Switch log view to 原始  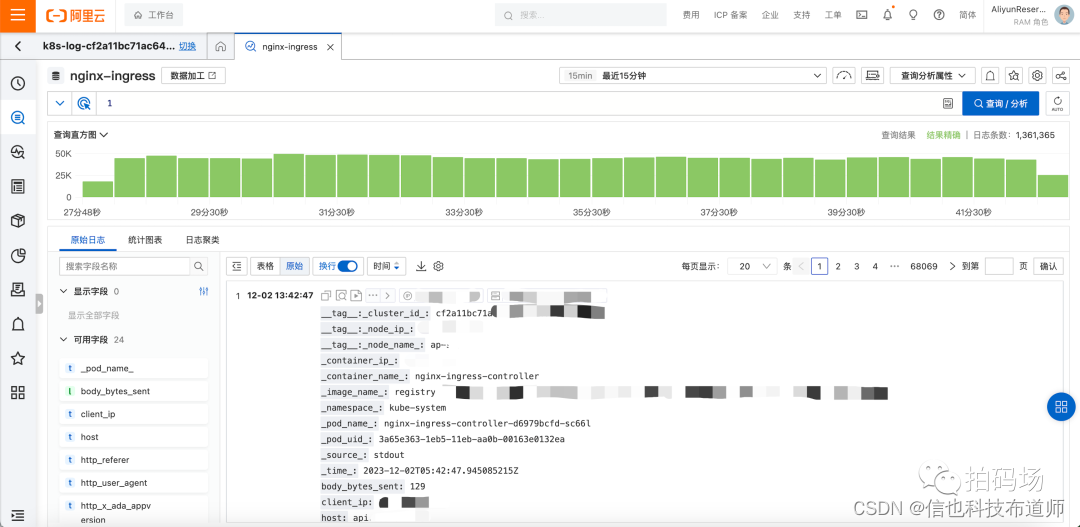pos(294,266)
